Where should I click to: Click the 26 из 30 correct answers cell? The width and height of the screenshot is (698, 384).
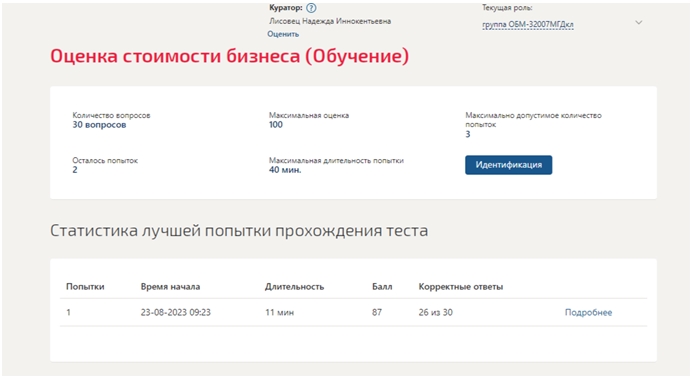coord(435,312)
